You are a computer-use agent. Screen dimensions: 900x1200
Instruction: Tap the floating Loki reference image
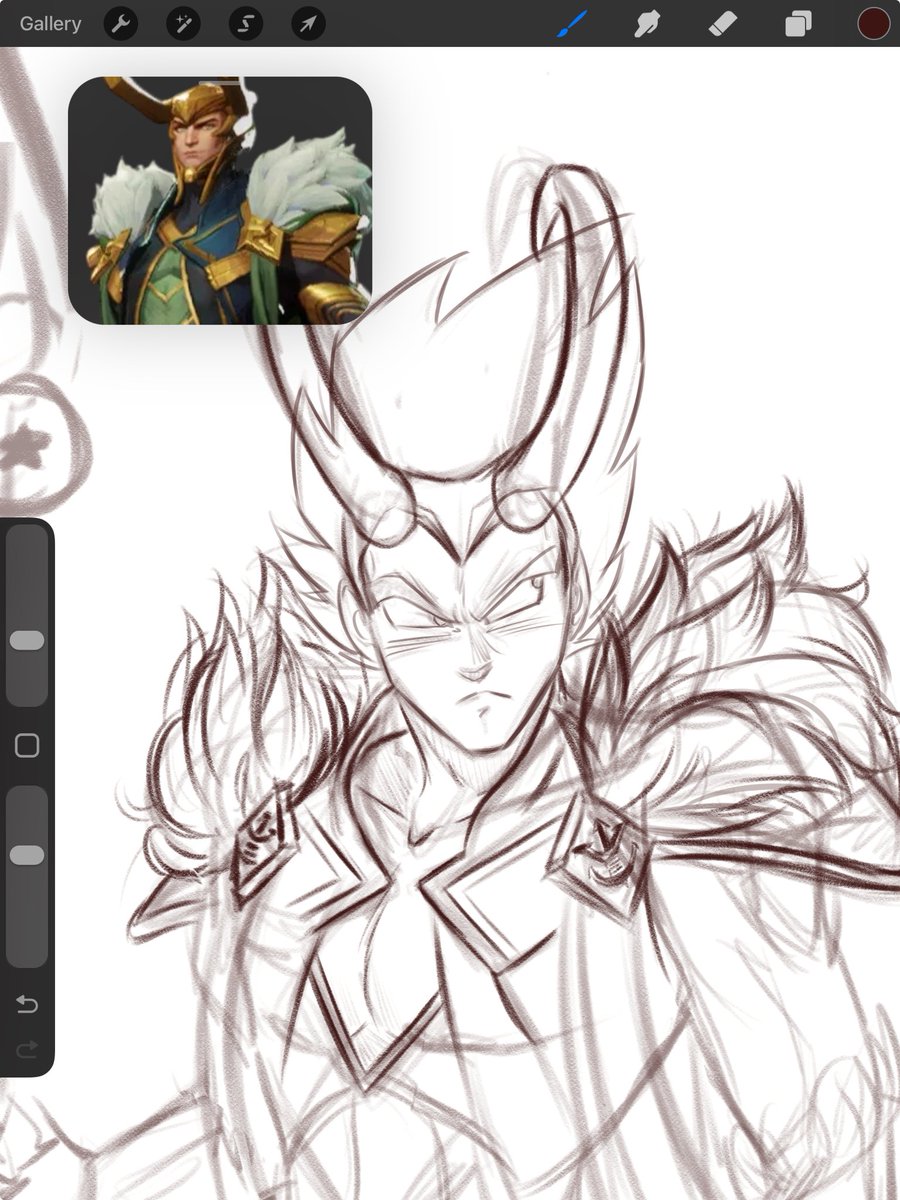220,200
